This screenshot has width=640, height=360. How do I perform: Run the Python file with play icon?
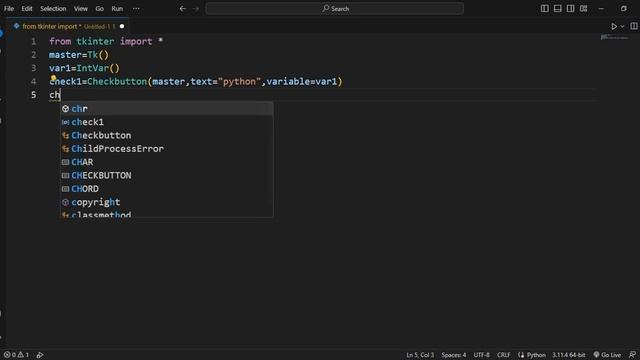[614, 27]
